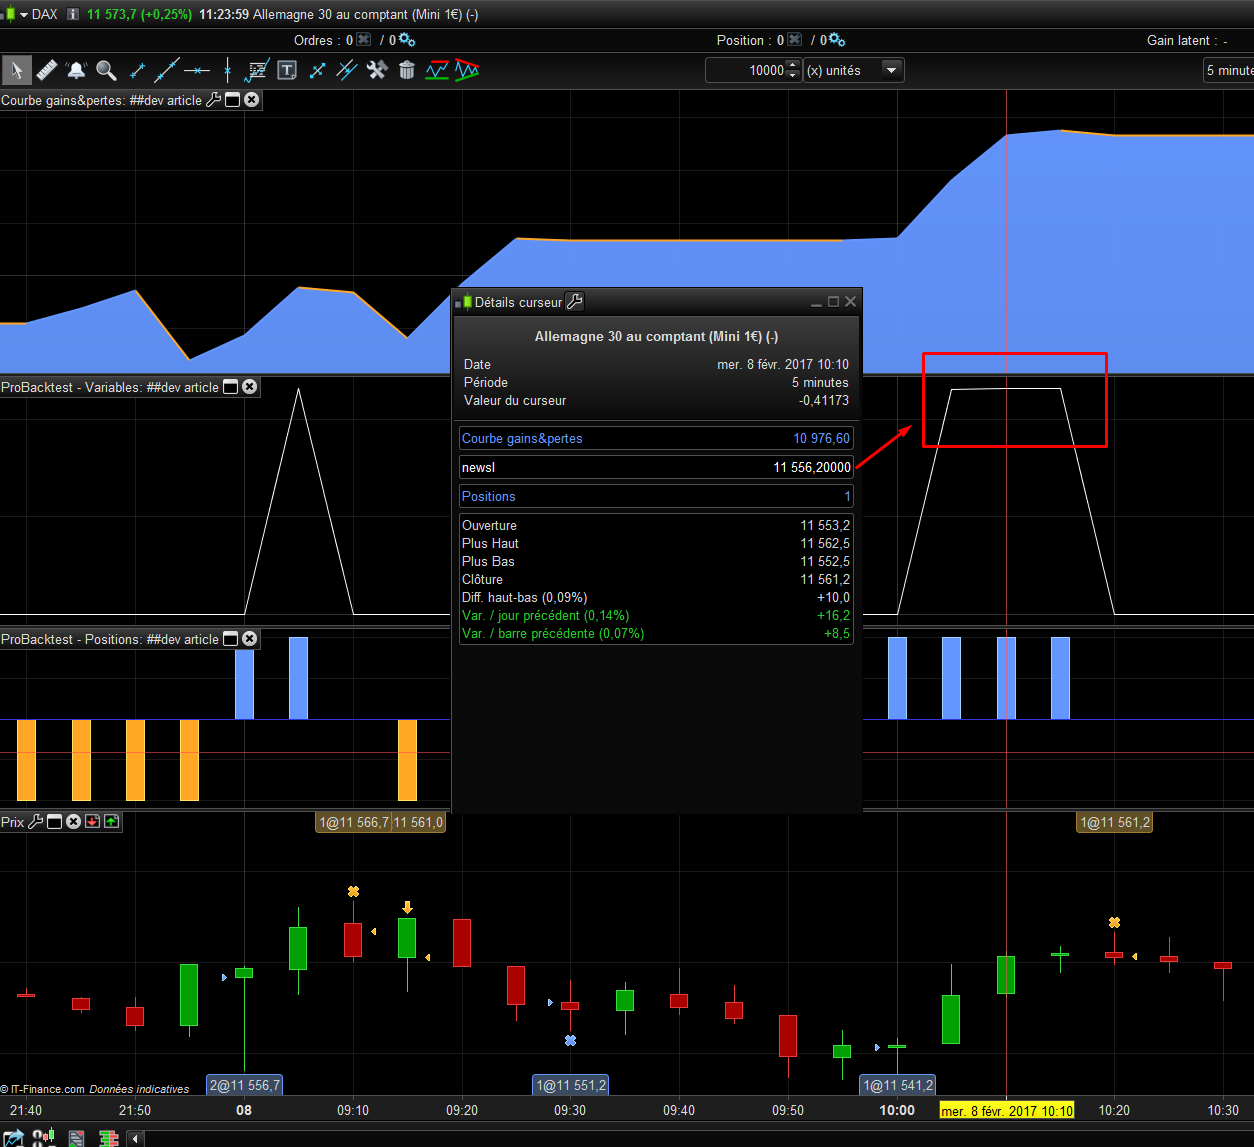Cancel all orders with the Ordres X icon
Screen dimensions: 1254x1147
pos(364,40)
